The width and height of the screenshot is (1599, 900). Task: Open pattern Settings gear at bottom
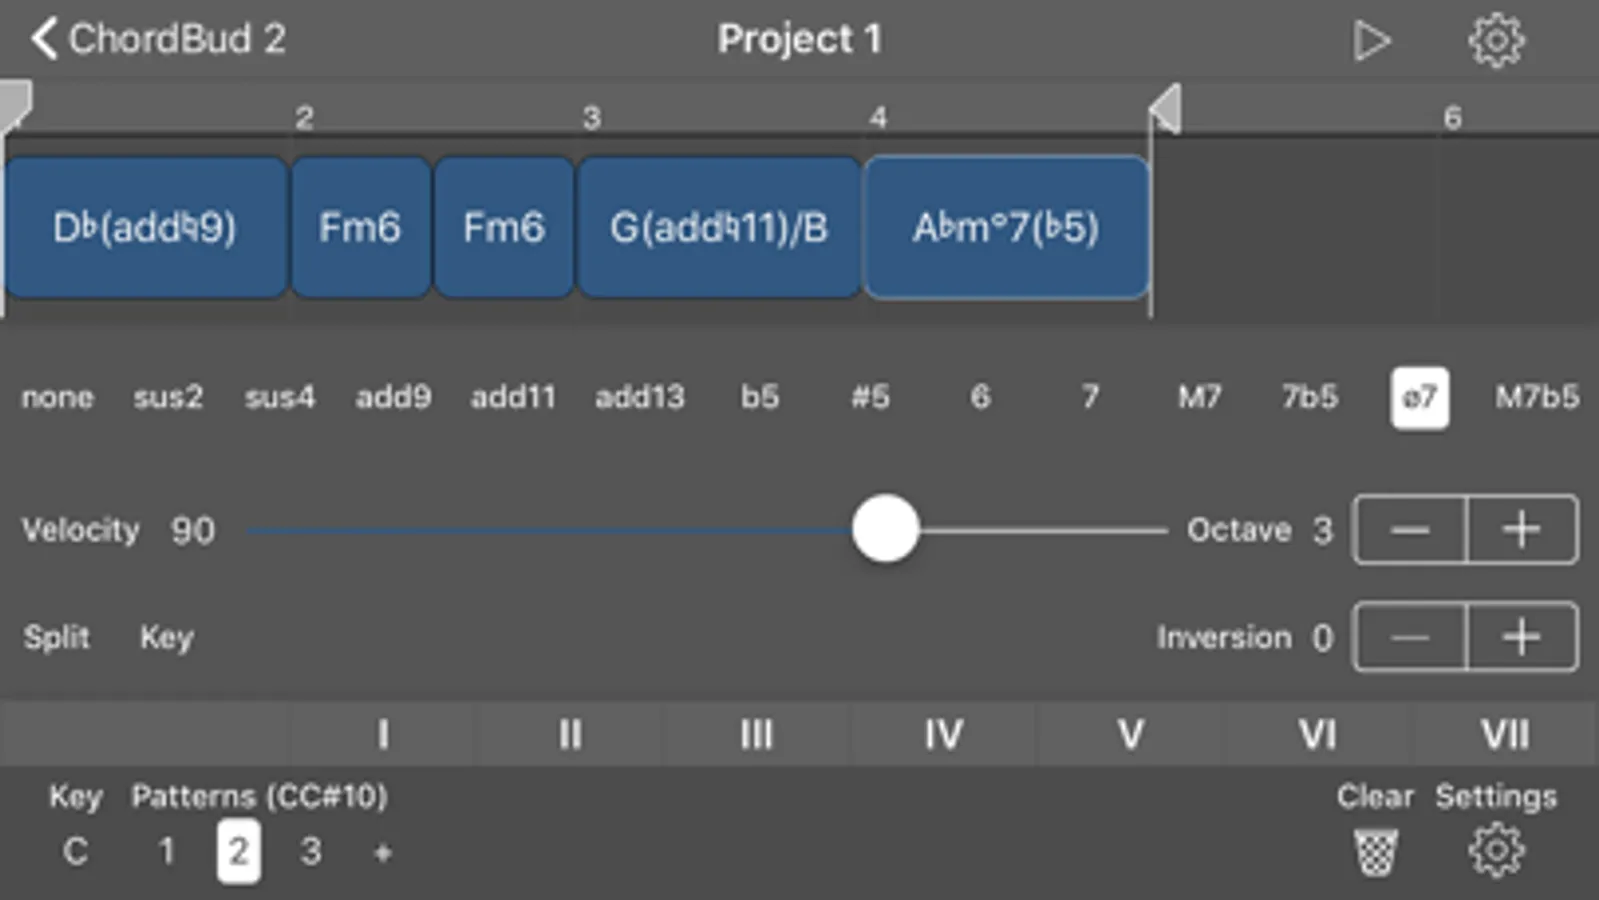tap(1496, 851)
